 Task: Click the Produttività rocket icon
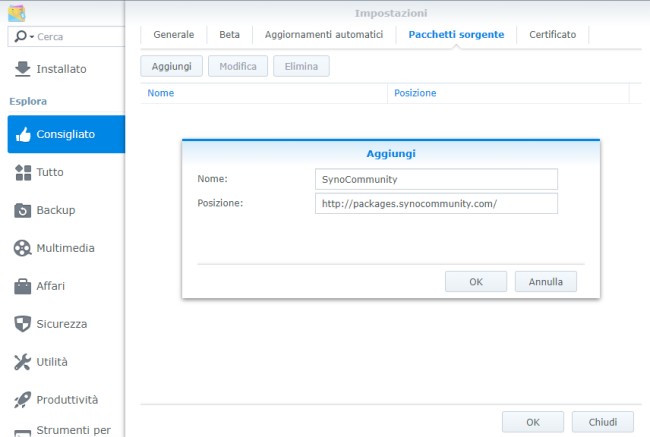point(22,400)
